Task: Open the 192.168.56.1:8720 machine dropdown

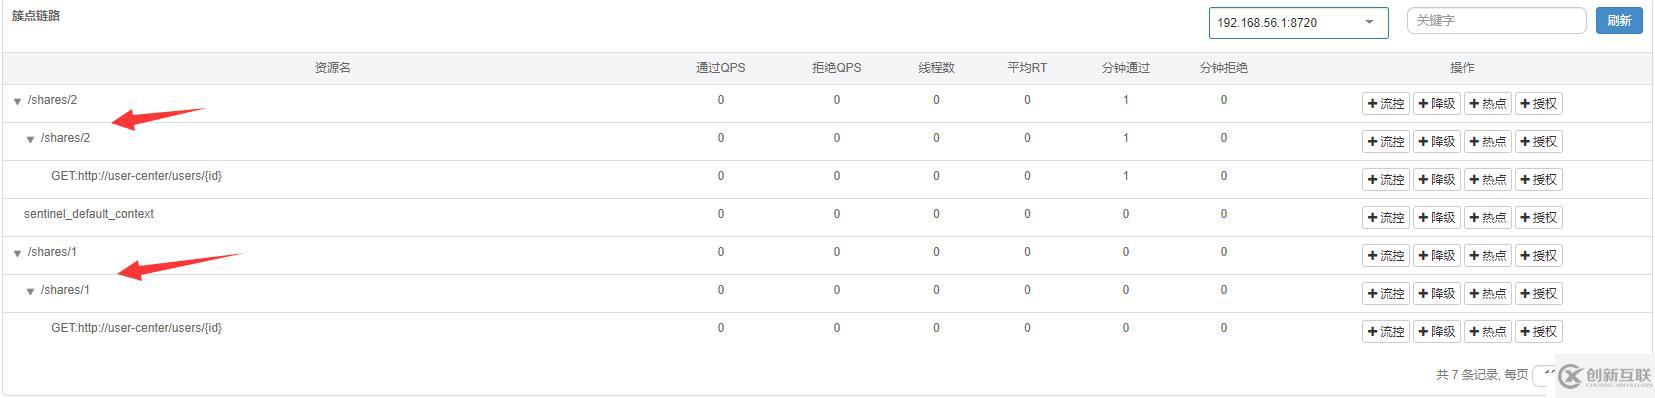Action: pos(1298,22)
